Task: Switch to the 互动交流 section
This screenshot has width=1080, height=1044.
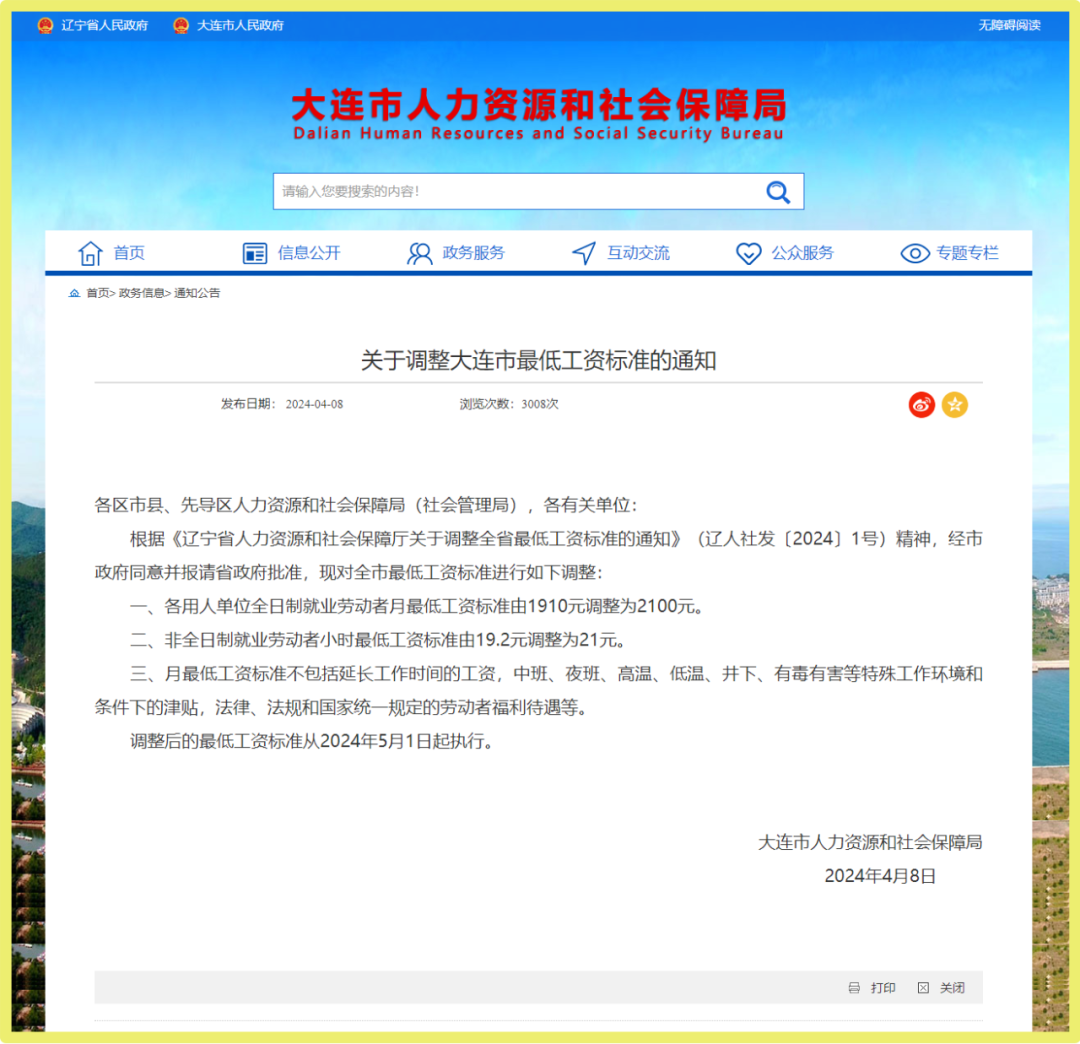Action: point(638,253)
